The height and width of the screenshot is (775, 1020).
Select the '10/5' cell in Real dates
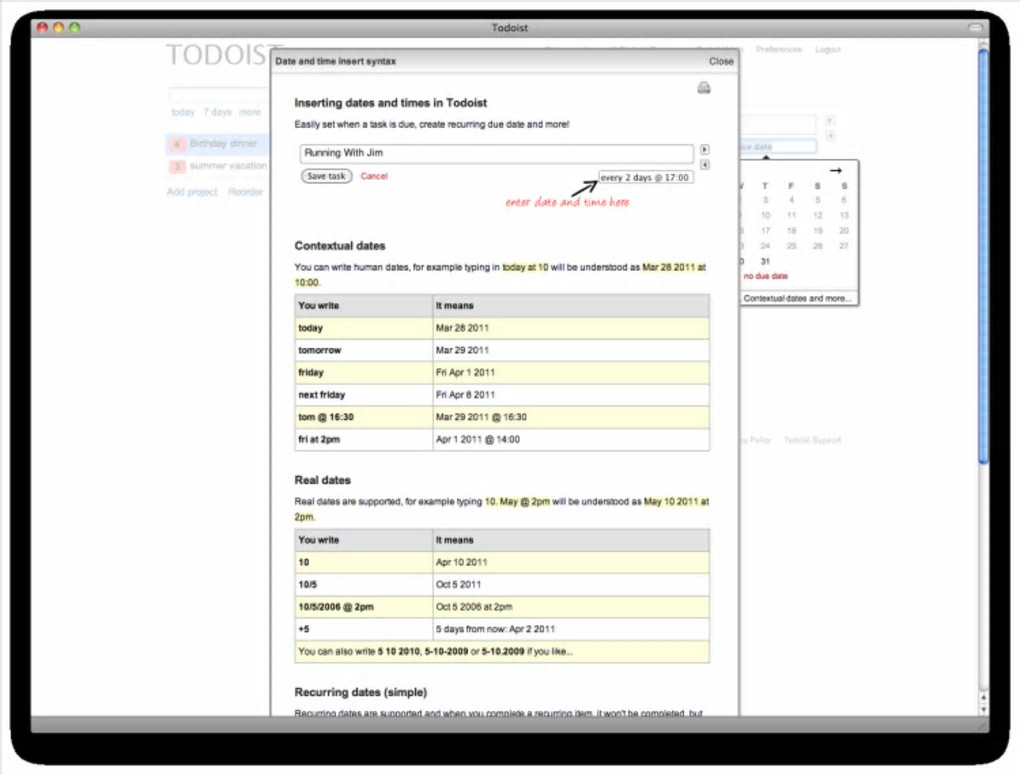tap(363, 584)
